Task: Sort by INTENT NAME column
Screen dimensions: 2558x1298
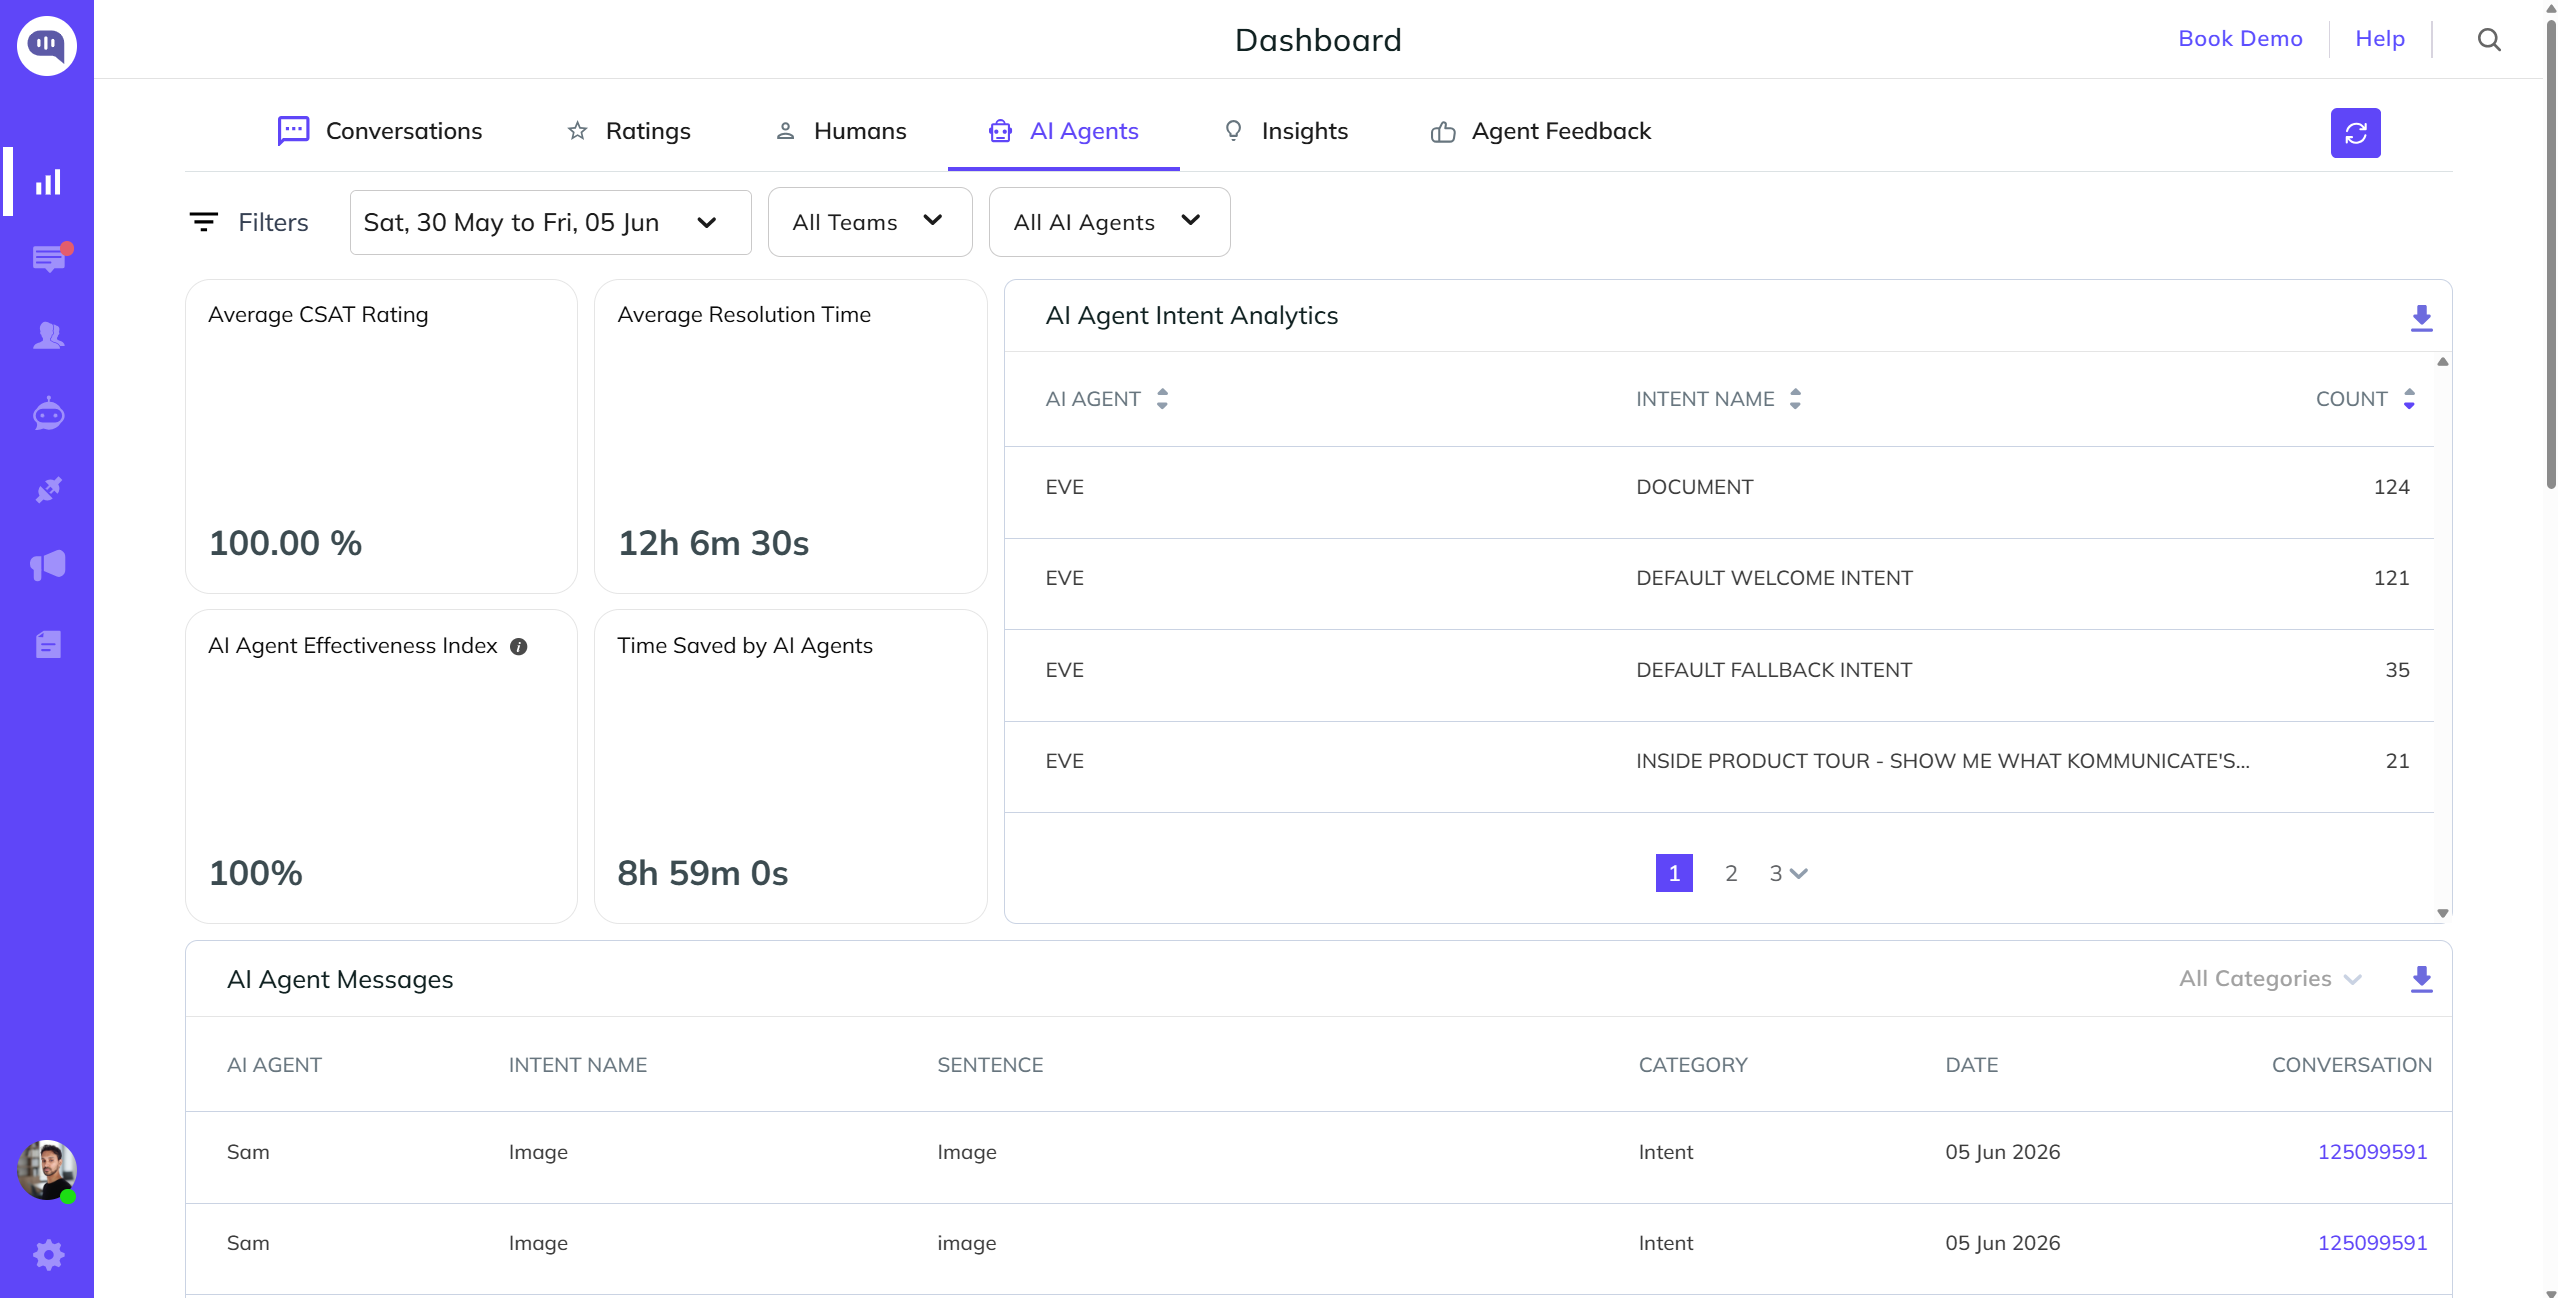Action: coord(1795,399)
